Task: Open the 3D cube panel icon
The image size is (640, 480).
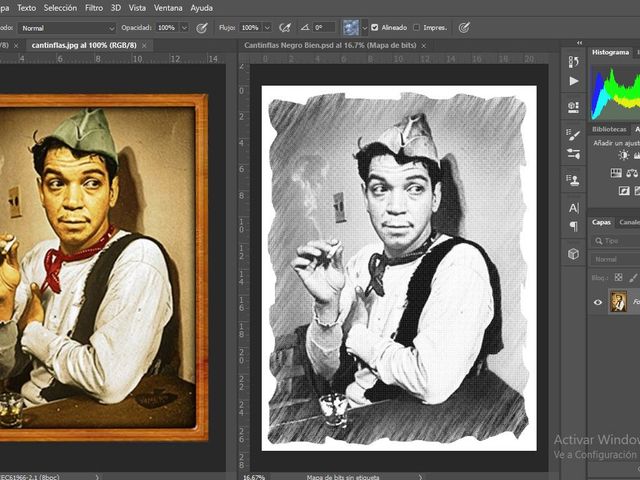Action: coord(573,254)
